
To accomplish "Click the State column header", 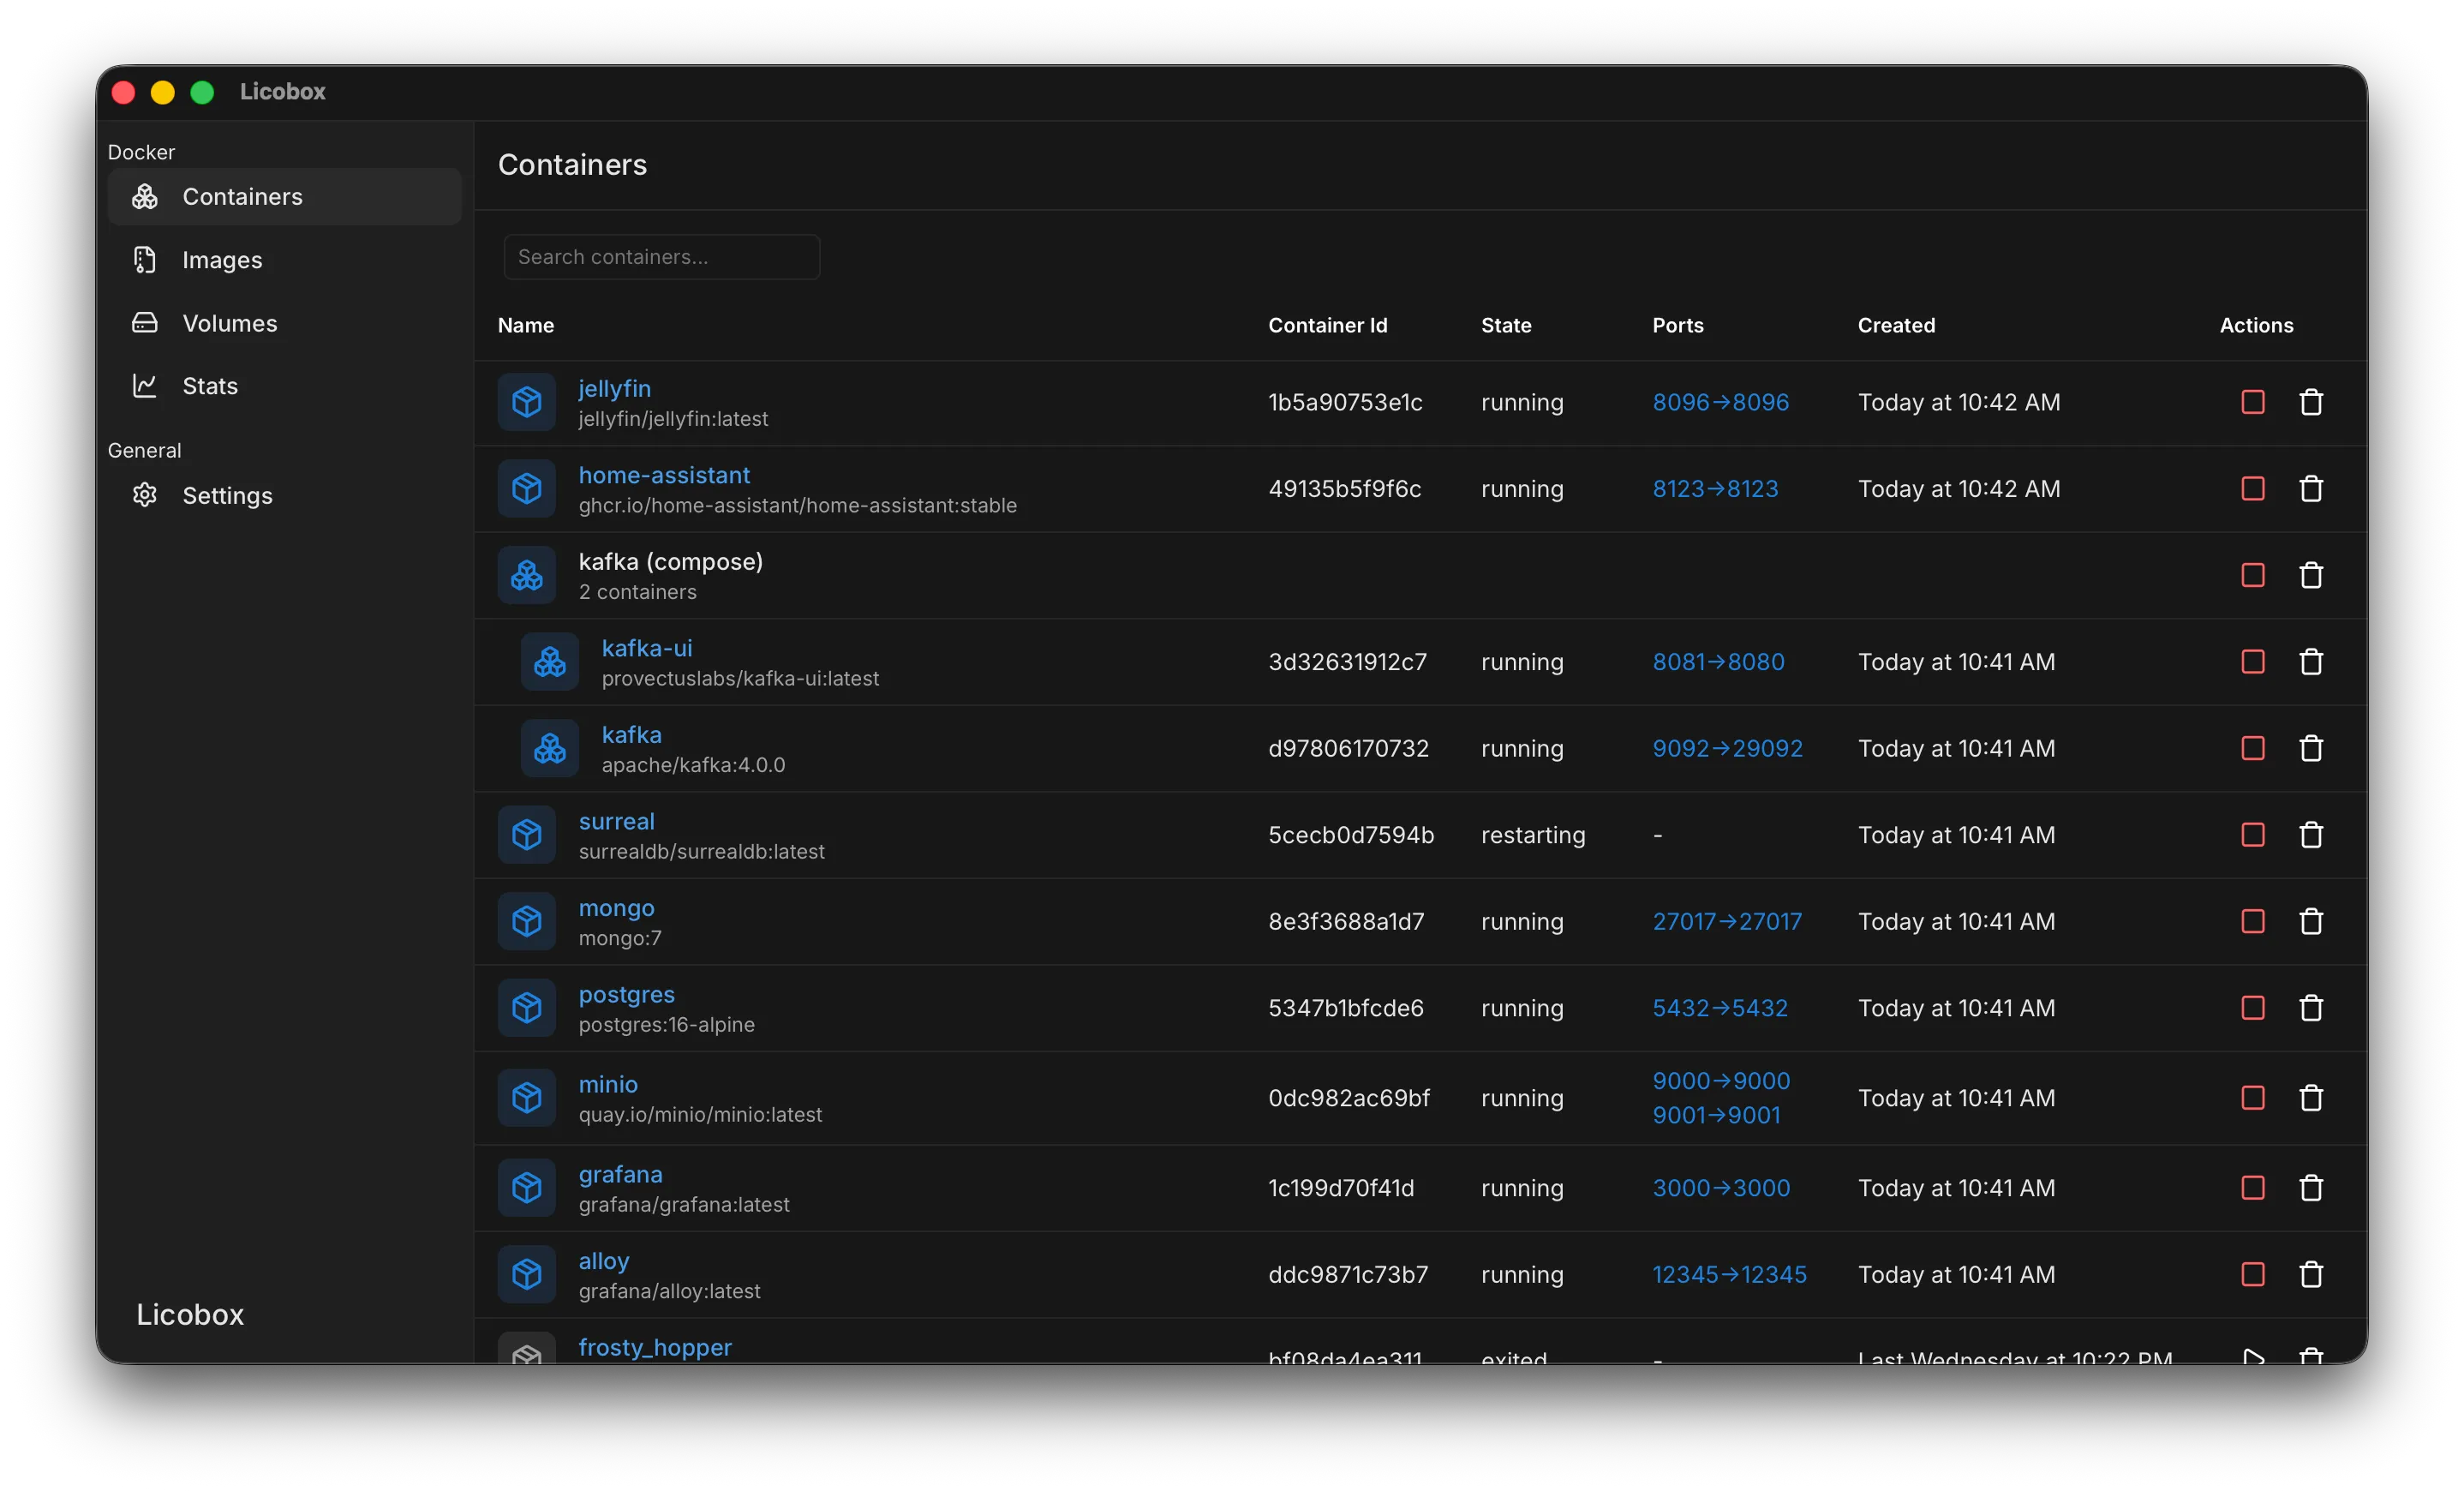I will click(1506, 325).
